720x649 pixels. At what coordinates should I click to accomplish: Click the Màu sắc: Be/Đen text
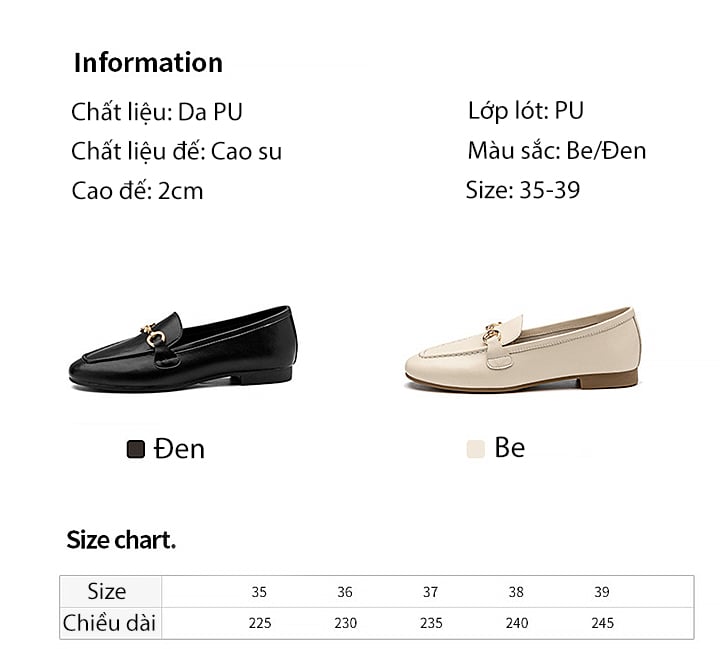pyautogui.click(x=557, y=151)
